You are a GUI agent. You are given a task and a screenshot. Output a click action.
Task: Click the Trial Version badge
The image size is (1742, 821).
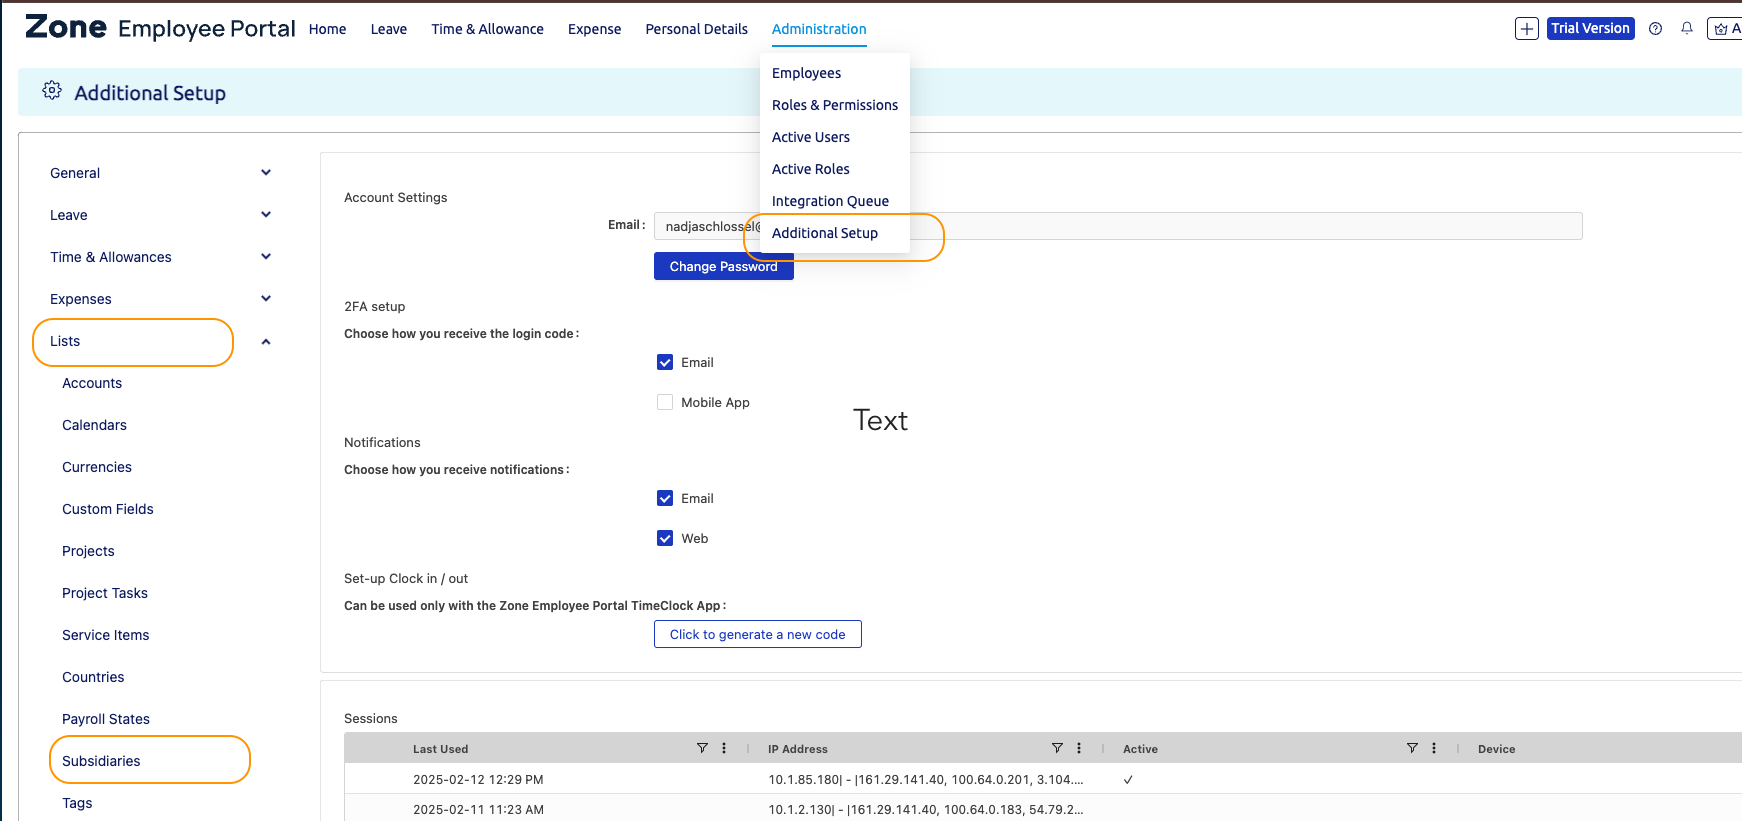pyautogui.click(x=1590, y=29)
